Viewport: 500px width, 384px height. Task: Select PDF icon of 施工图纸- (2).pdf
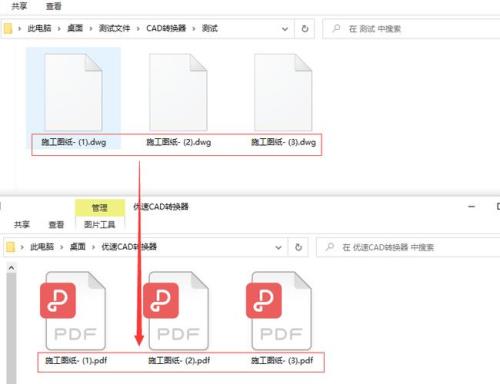click(x=176, y=311)
